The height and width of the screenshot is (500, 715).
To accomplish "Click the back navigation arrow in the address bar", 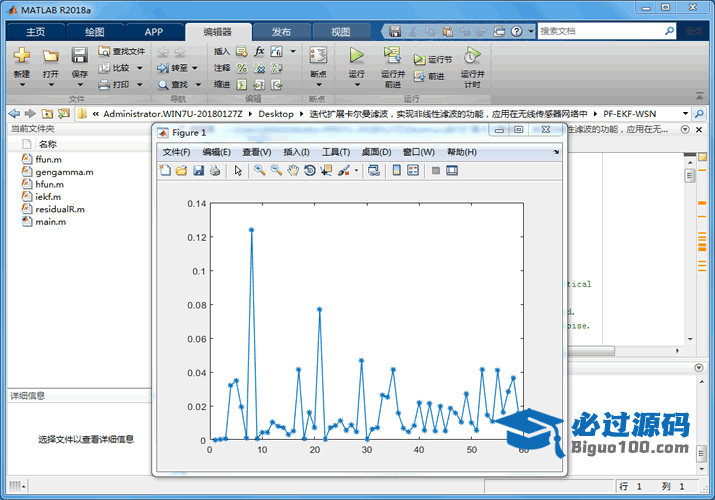I will (x=15, y=113).
